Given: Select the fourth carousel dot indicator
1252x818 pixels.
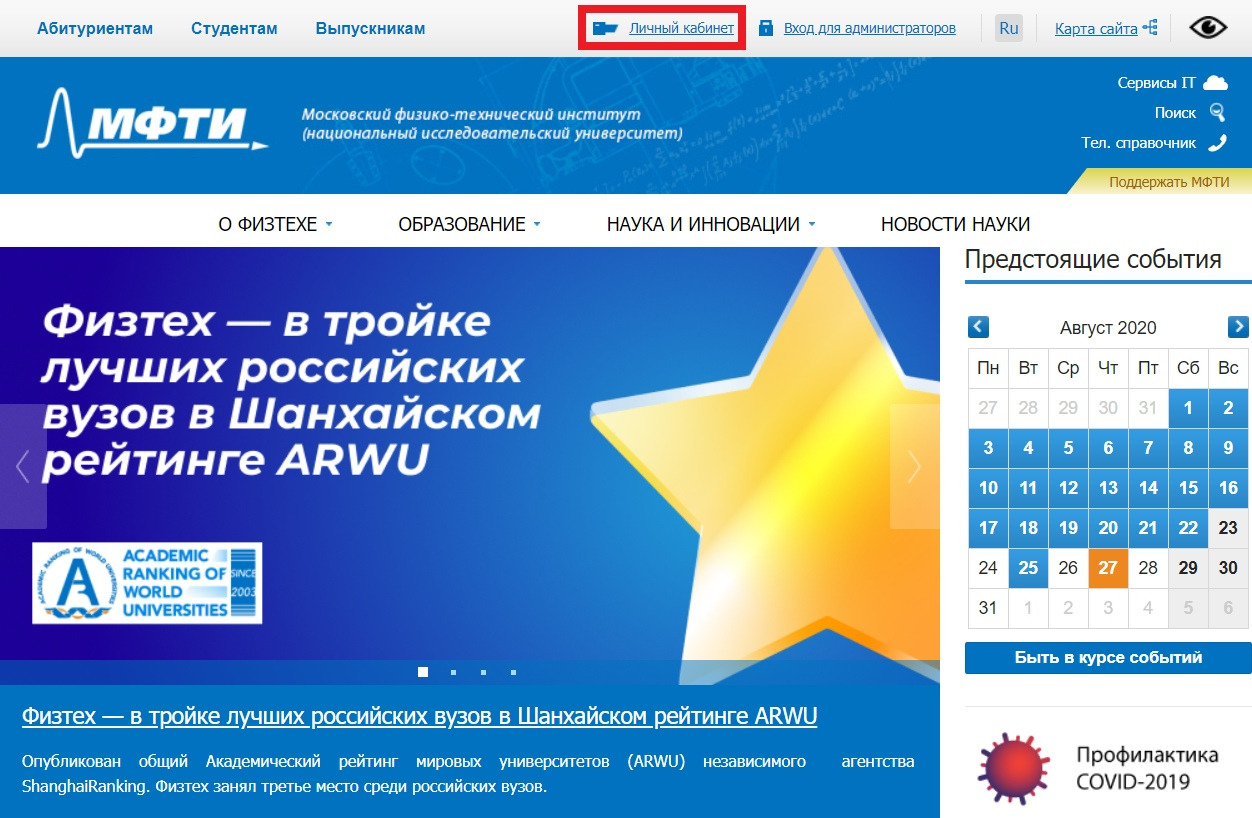Looking at the screenshot, I should [513, 672].
